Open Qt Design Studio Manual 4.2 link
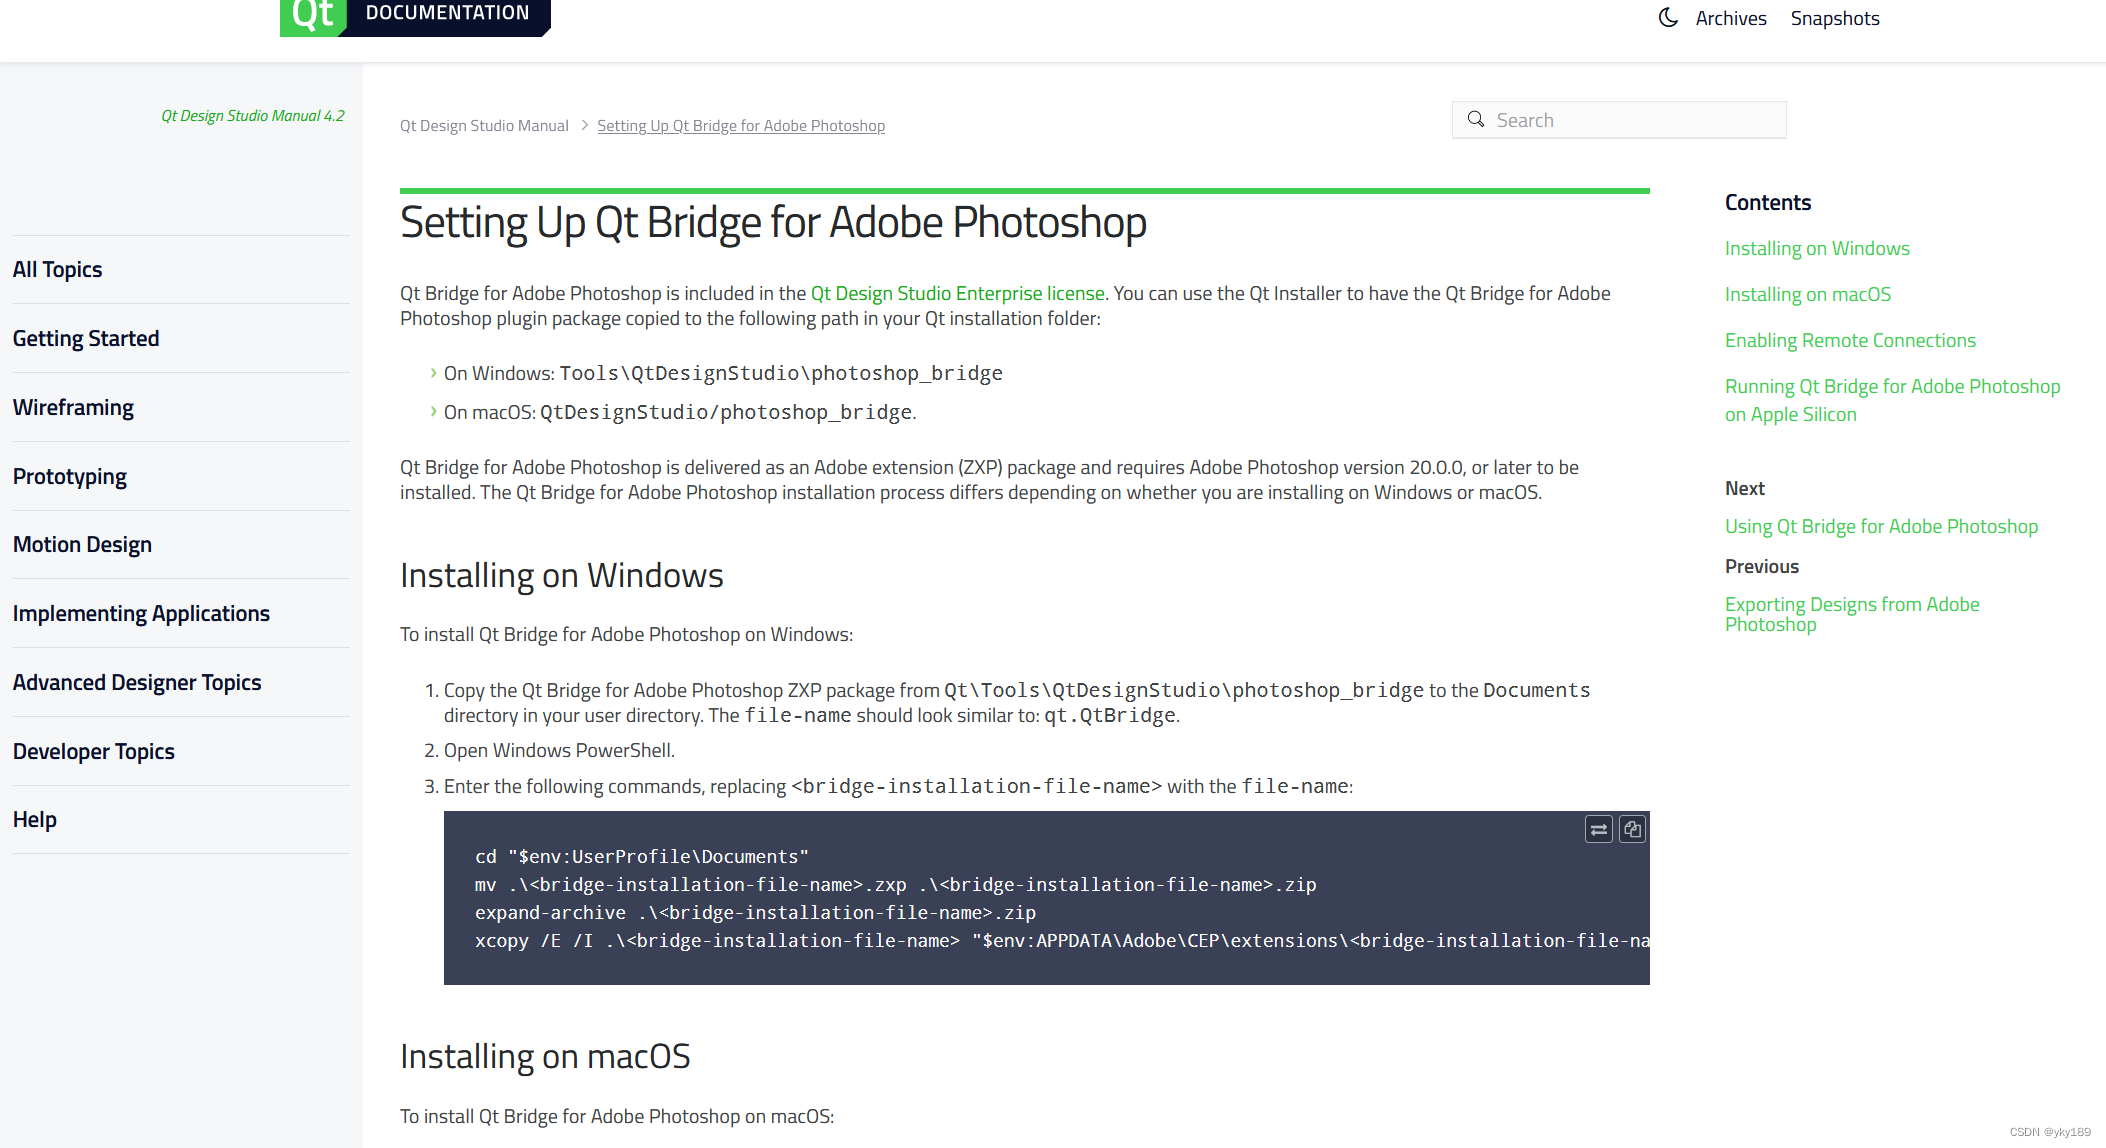The height and width of the screenshot is (1148, 2106). click(253, 116)
